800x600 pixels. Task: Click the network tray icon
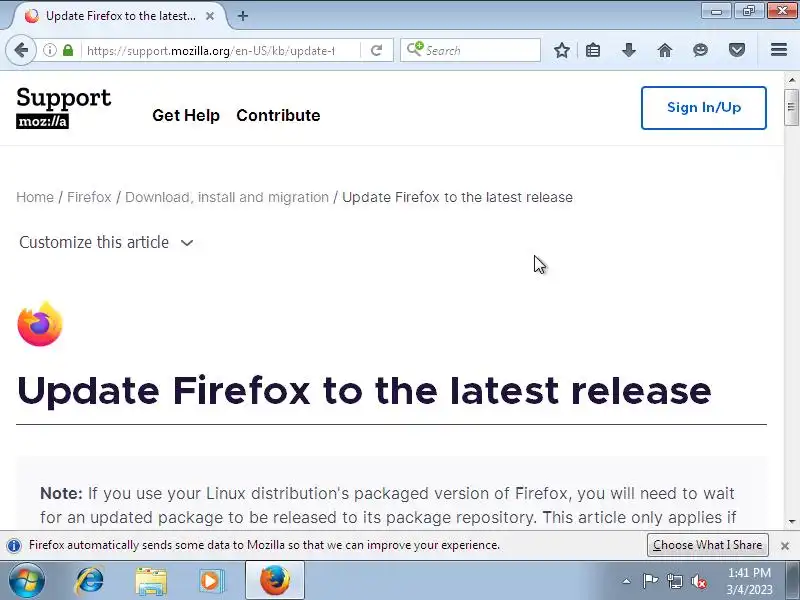click(x=674, y=581)
